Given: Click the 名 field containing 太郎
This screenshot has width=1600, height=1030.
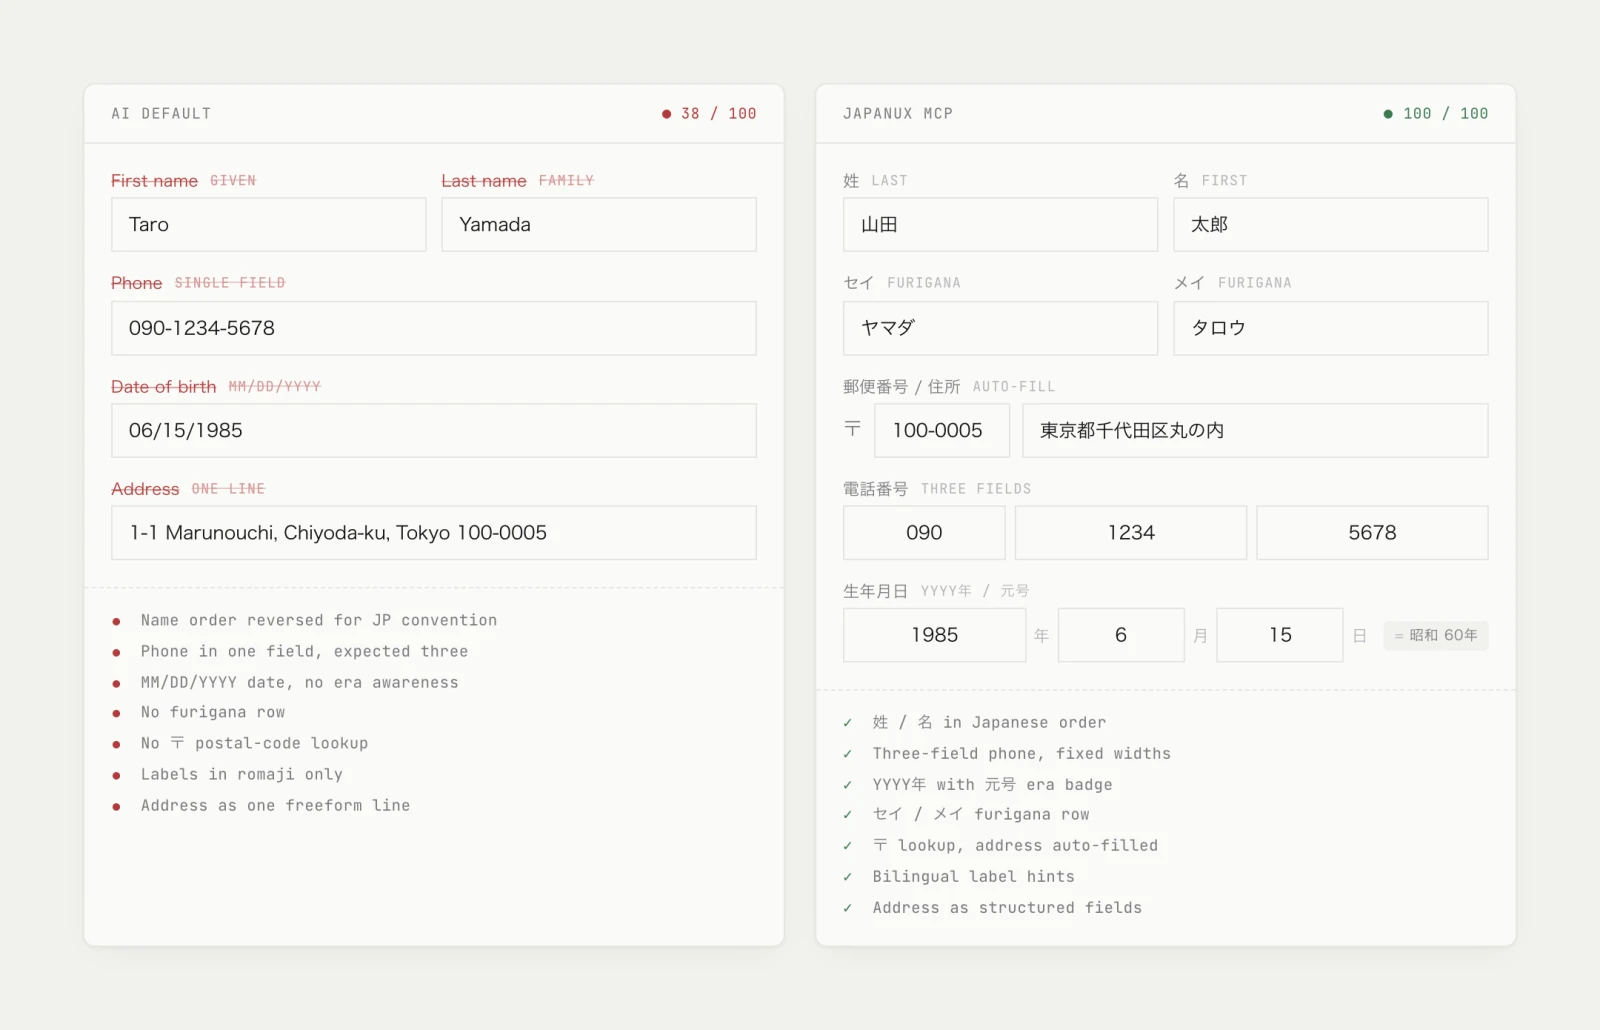Looking at the screenshot, I should point(1331,224).
